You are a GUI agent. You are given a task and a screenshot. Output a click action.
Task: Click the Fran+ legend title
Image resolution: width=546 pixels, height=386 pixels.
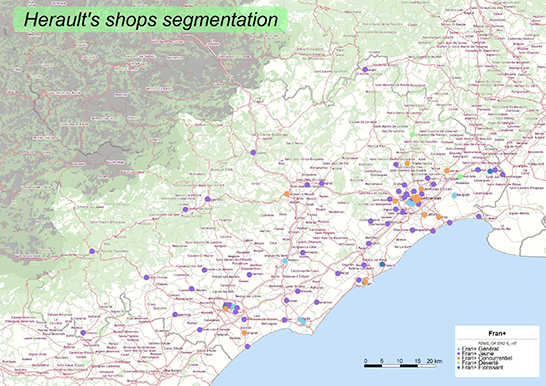coord(497,333)
